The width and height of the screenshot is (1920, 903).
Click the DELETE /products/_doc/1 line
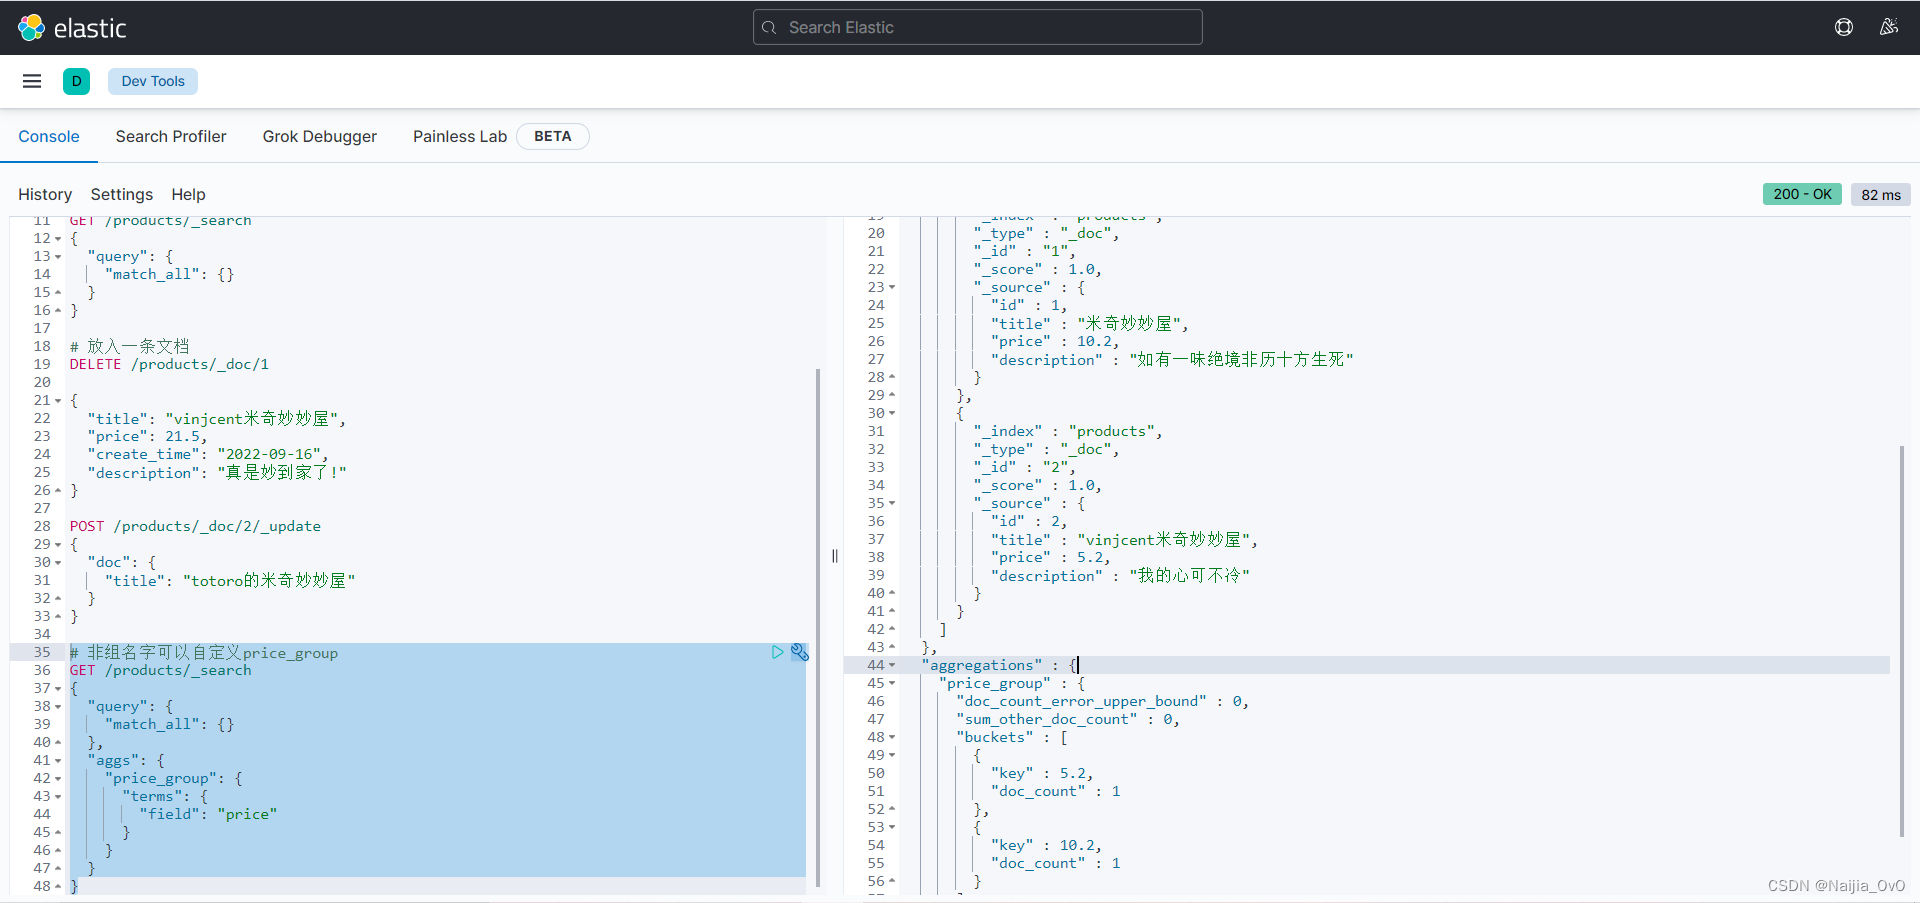(x=169, y=365)
